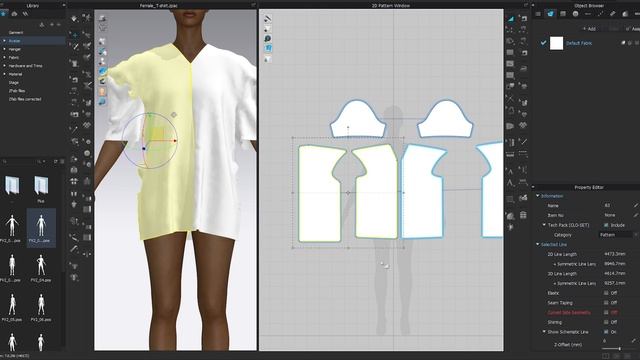
Task: Open the Category dropdown showing Pattern
Action: 617,235
